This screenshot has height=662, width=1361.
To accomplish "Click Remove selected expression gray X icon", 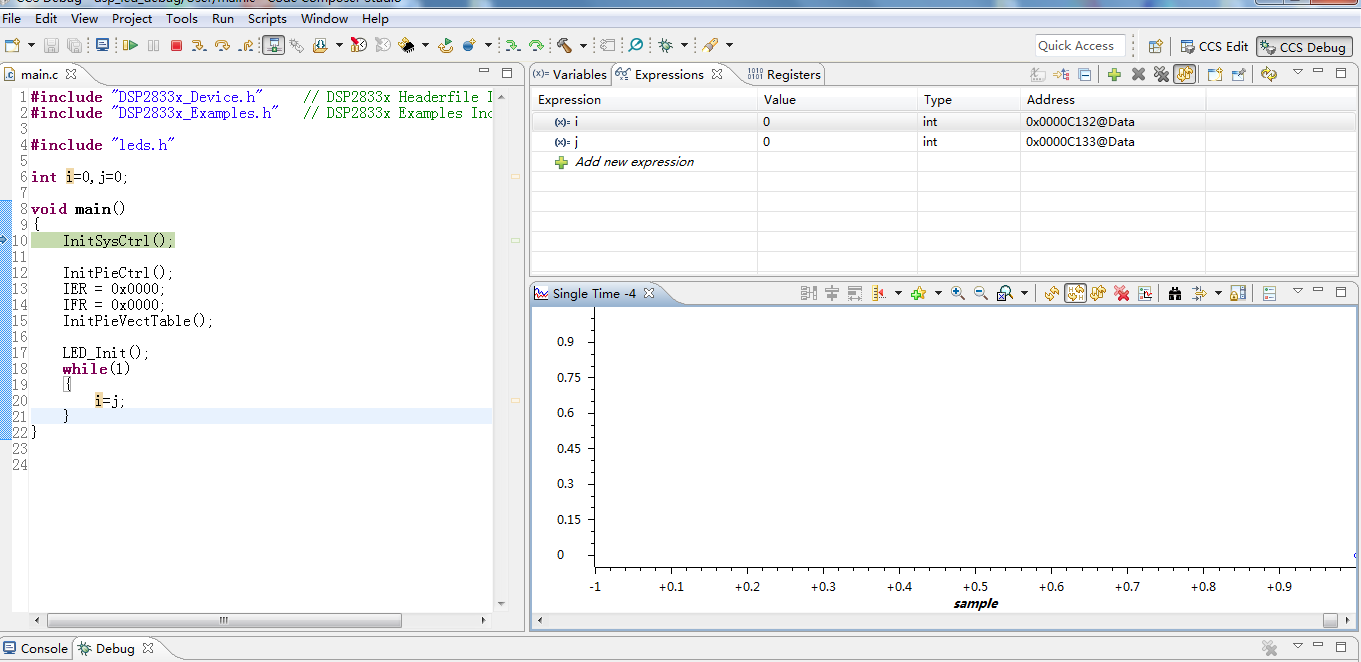I will tap(1138, 74).
